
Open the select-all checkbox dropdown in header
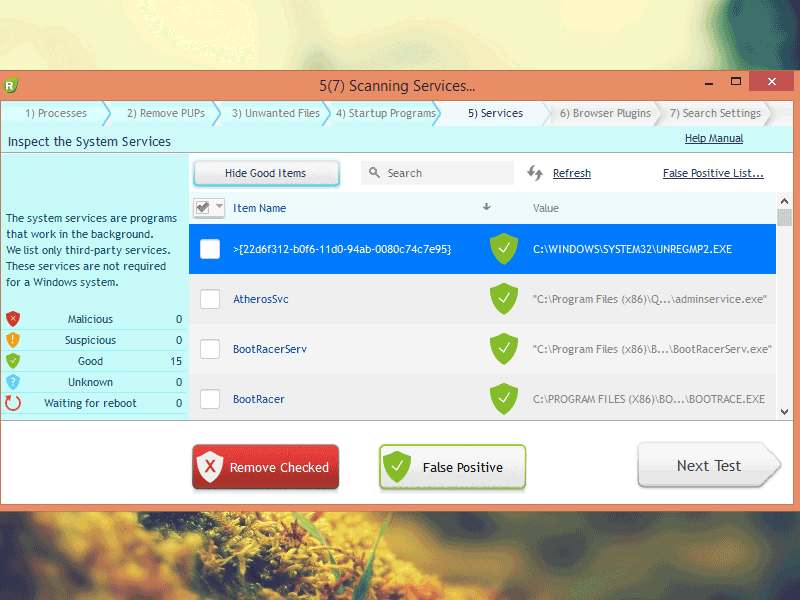[219, 208]
